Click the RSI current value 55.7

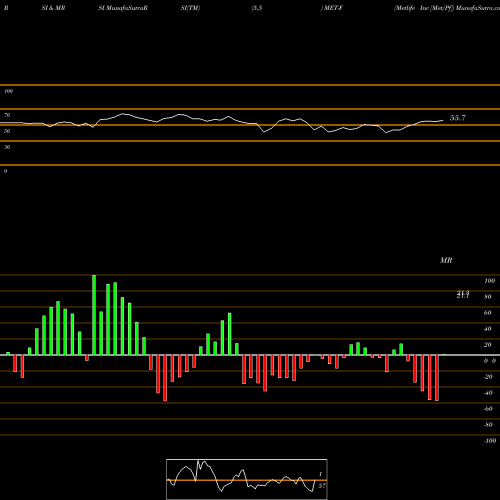tap(458, 118)
